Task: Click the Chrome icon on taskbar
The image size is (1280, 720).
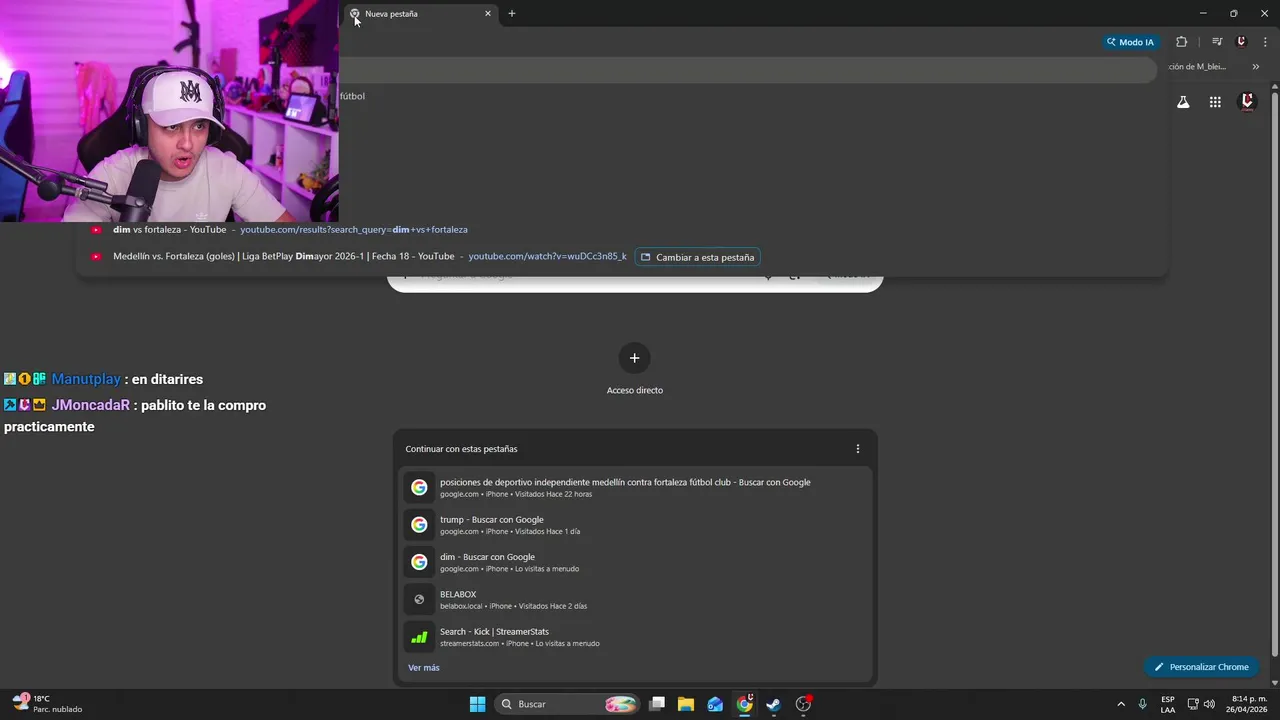Action: [x=745, y=704]
